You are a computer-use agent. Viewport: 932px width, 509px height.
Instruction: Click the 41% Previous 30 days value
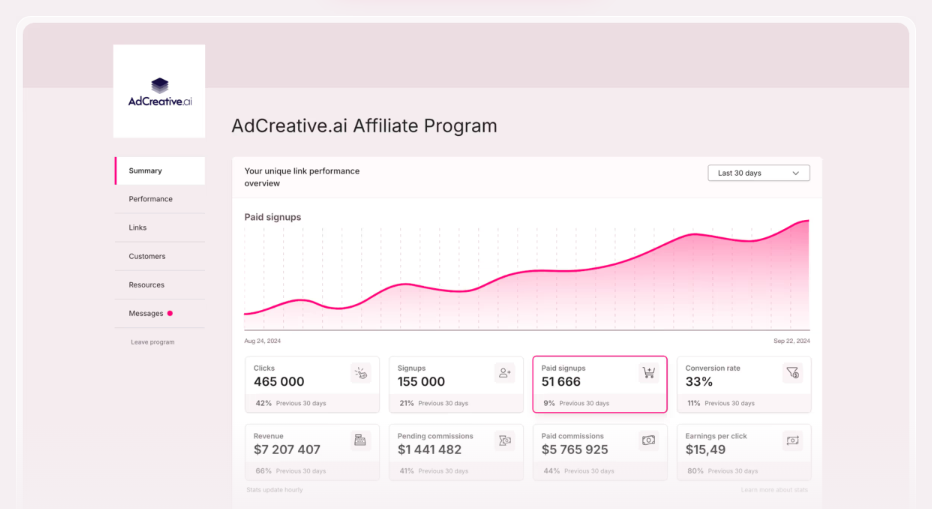pos(434,471)
